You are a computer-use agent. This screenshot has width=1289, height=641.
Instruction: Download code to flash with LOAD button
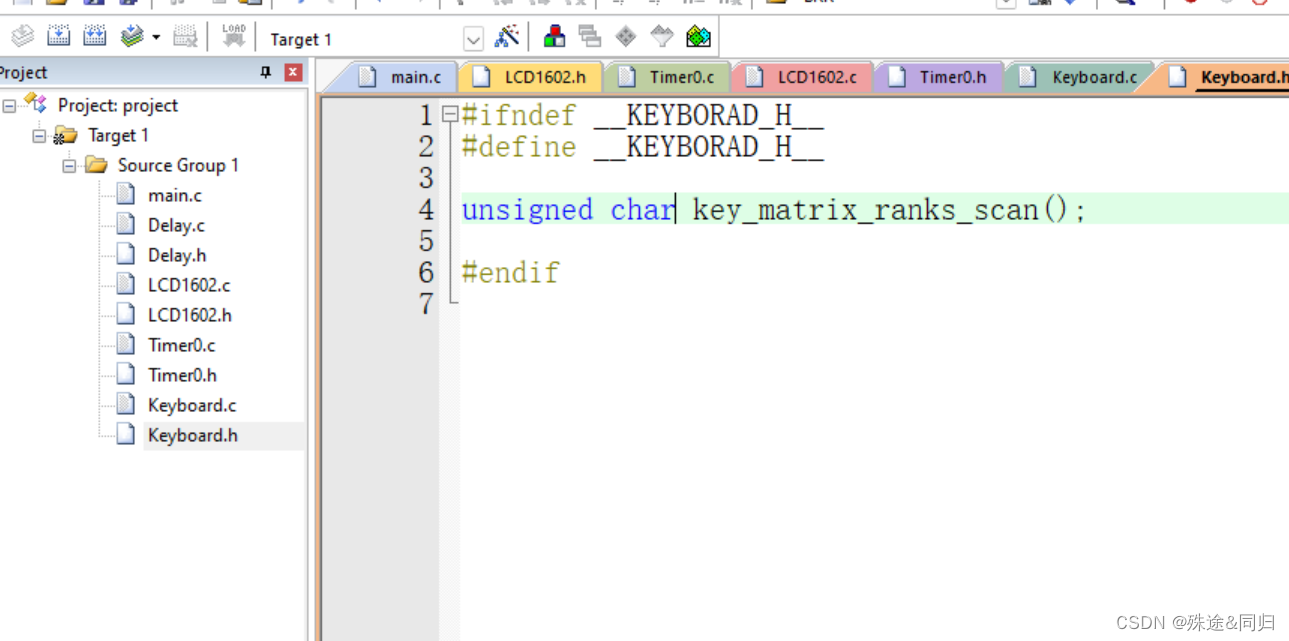(x=233, y=36)
